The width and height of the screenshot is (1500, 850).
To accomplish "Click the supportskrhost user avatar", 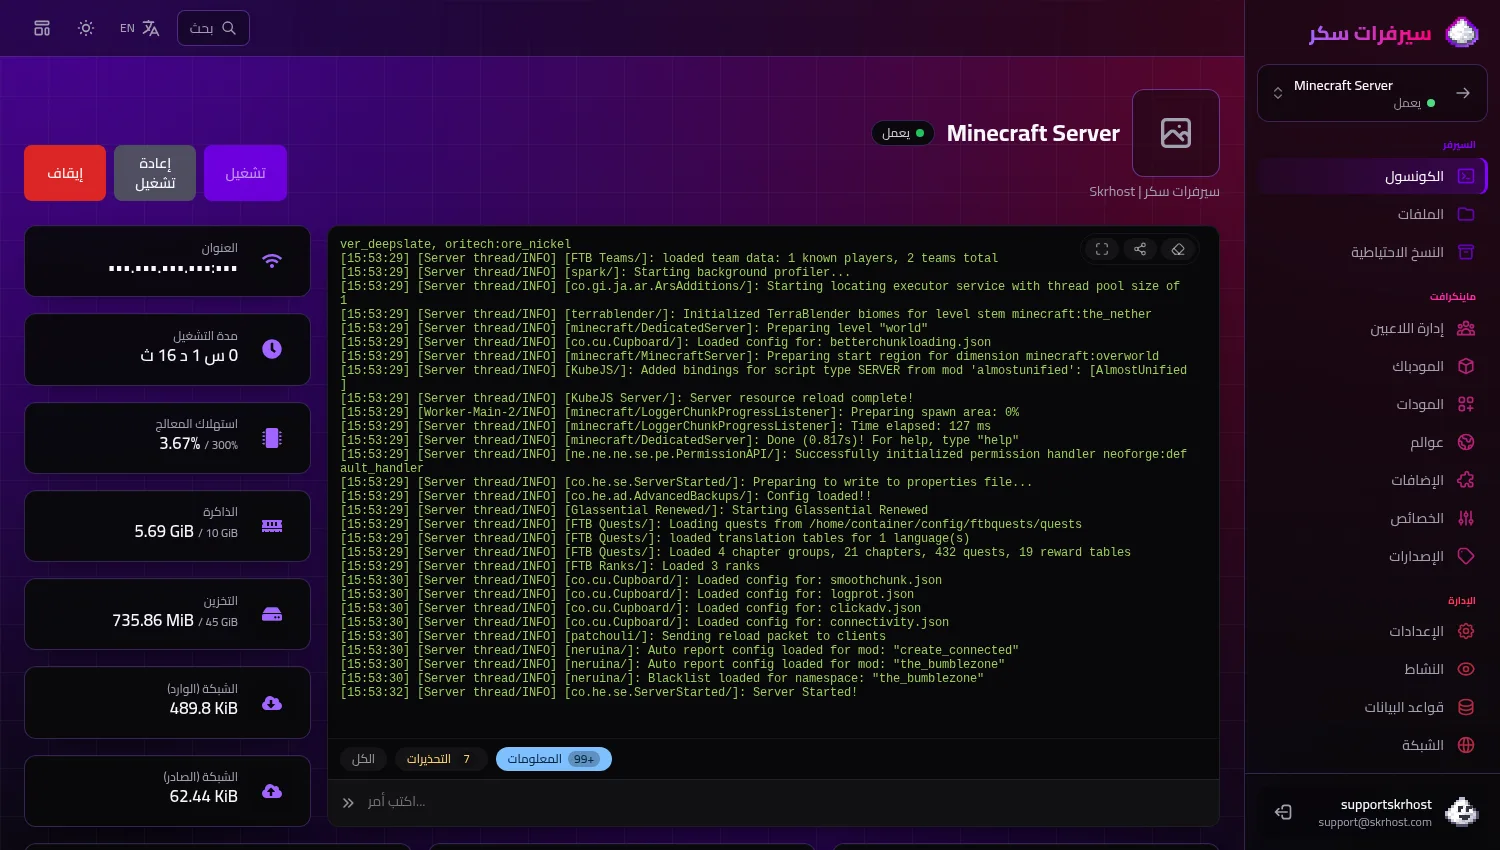I will pos(1461,812).
